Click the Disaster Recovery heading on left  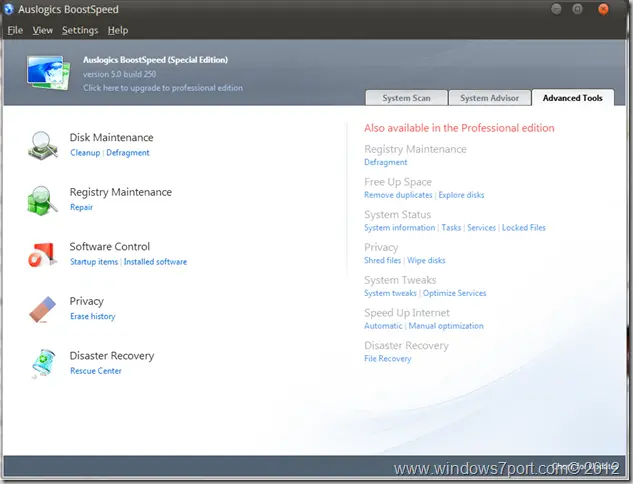click(112, 356)
